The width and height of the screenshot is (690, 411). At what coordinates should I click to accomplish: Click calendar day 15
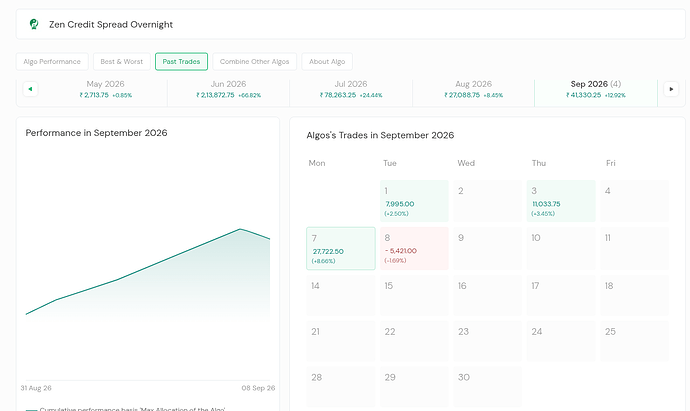pos(414,295)
